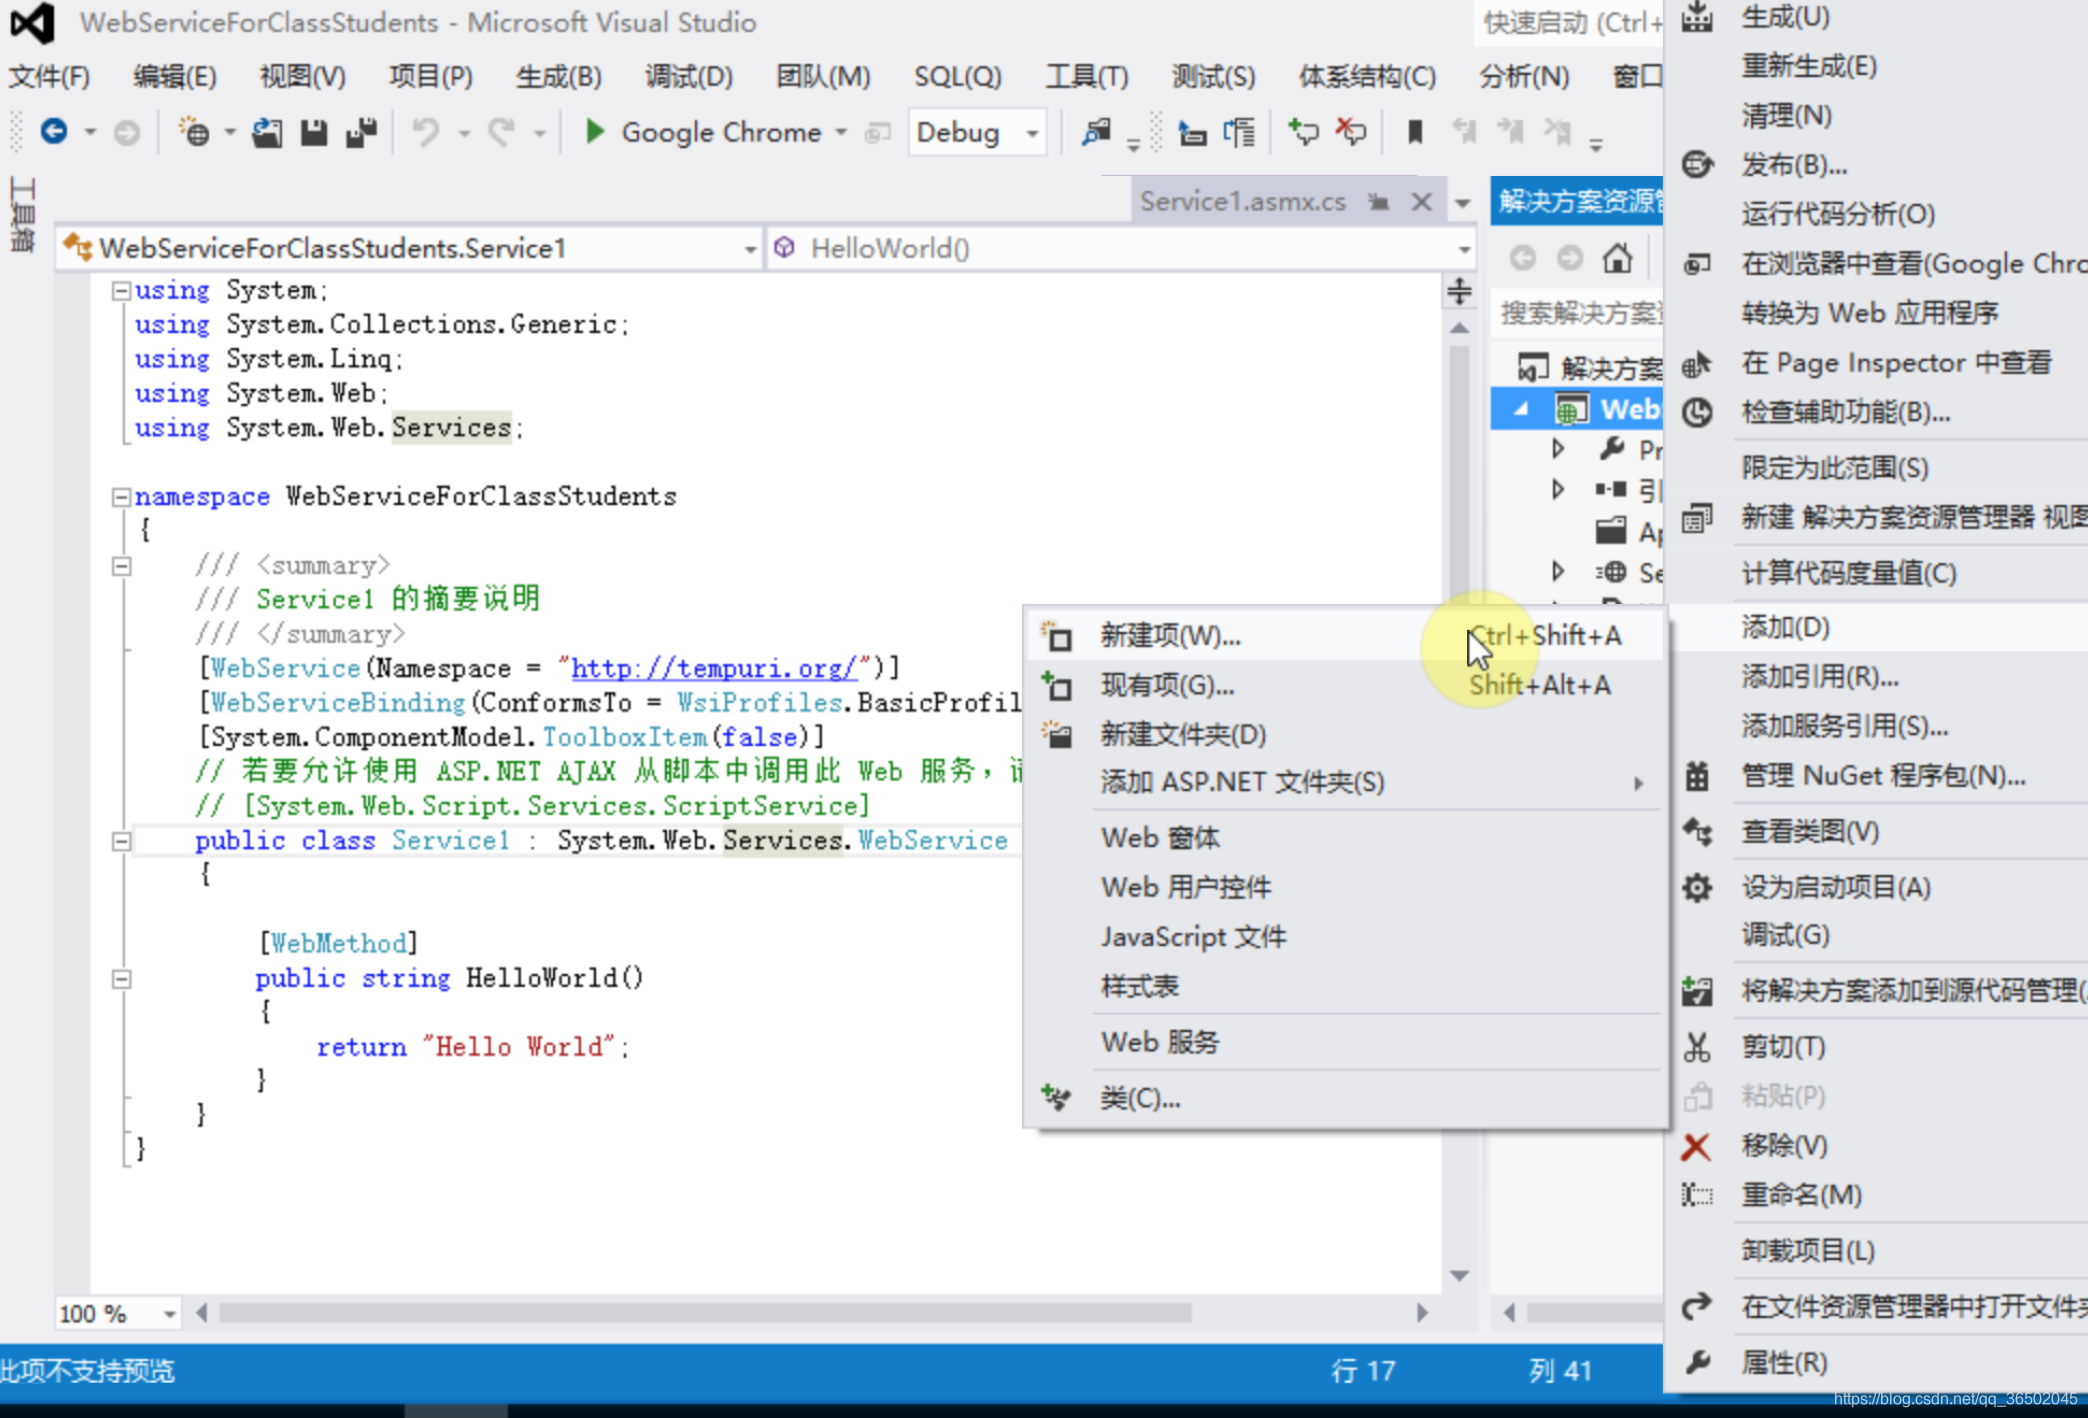Click 类(C) option in context menu

(x=1139, y=1097)
